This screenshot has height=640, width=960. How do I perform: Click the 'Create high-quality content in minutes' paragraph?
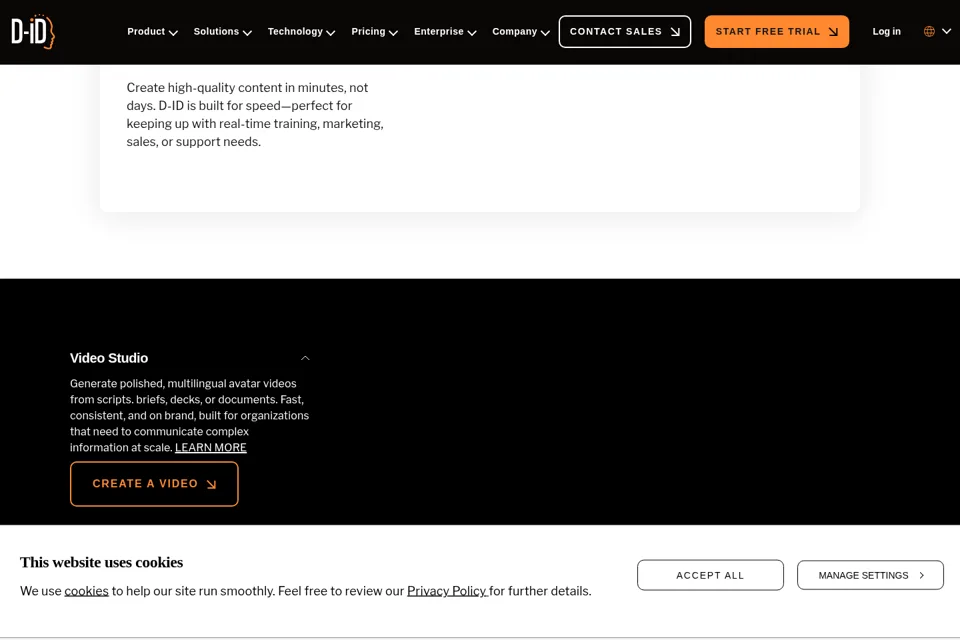click(x=255, y=115)
